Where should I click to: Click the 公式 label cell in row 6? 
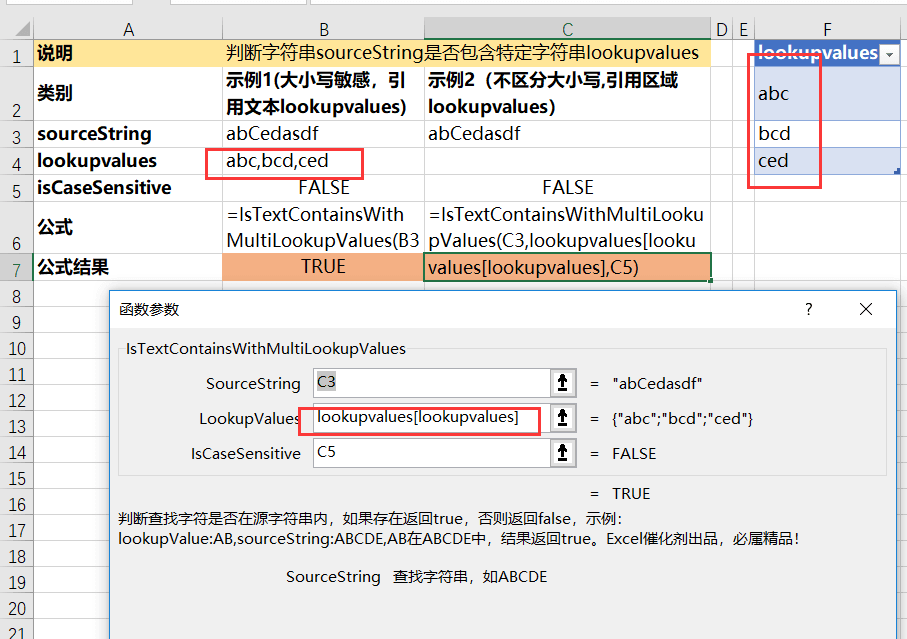click(x=128, y=227)
